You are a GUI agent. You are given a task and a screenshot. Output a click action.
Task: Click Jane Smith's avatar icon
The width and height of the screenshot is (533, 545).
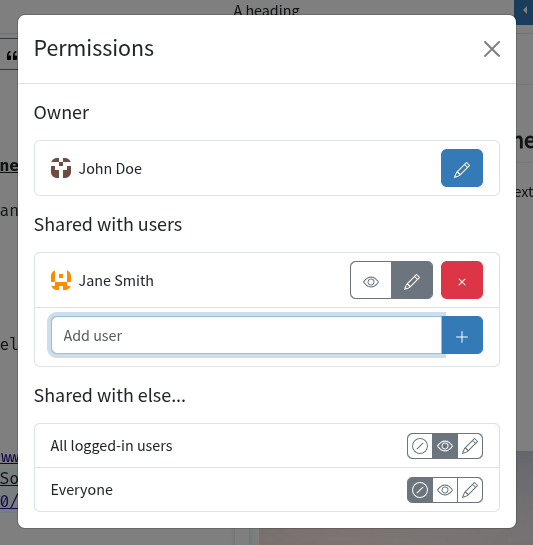coord(61,280)
